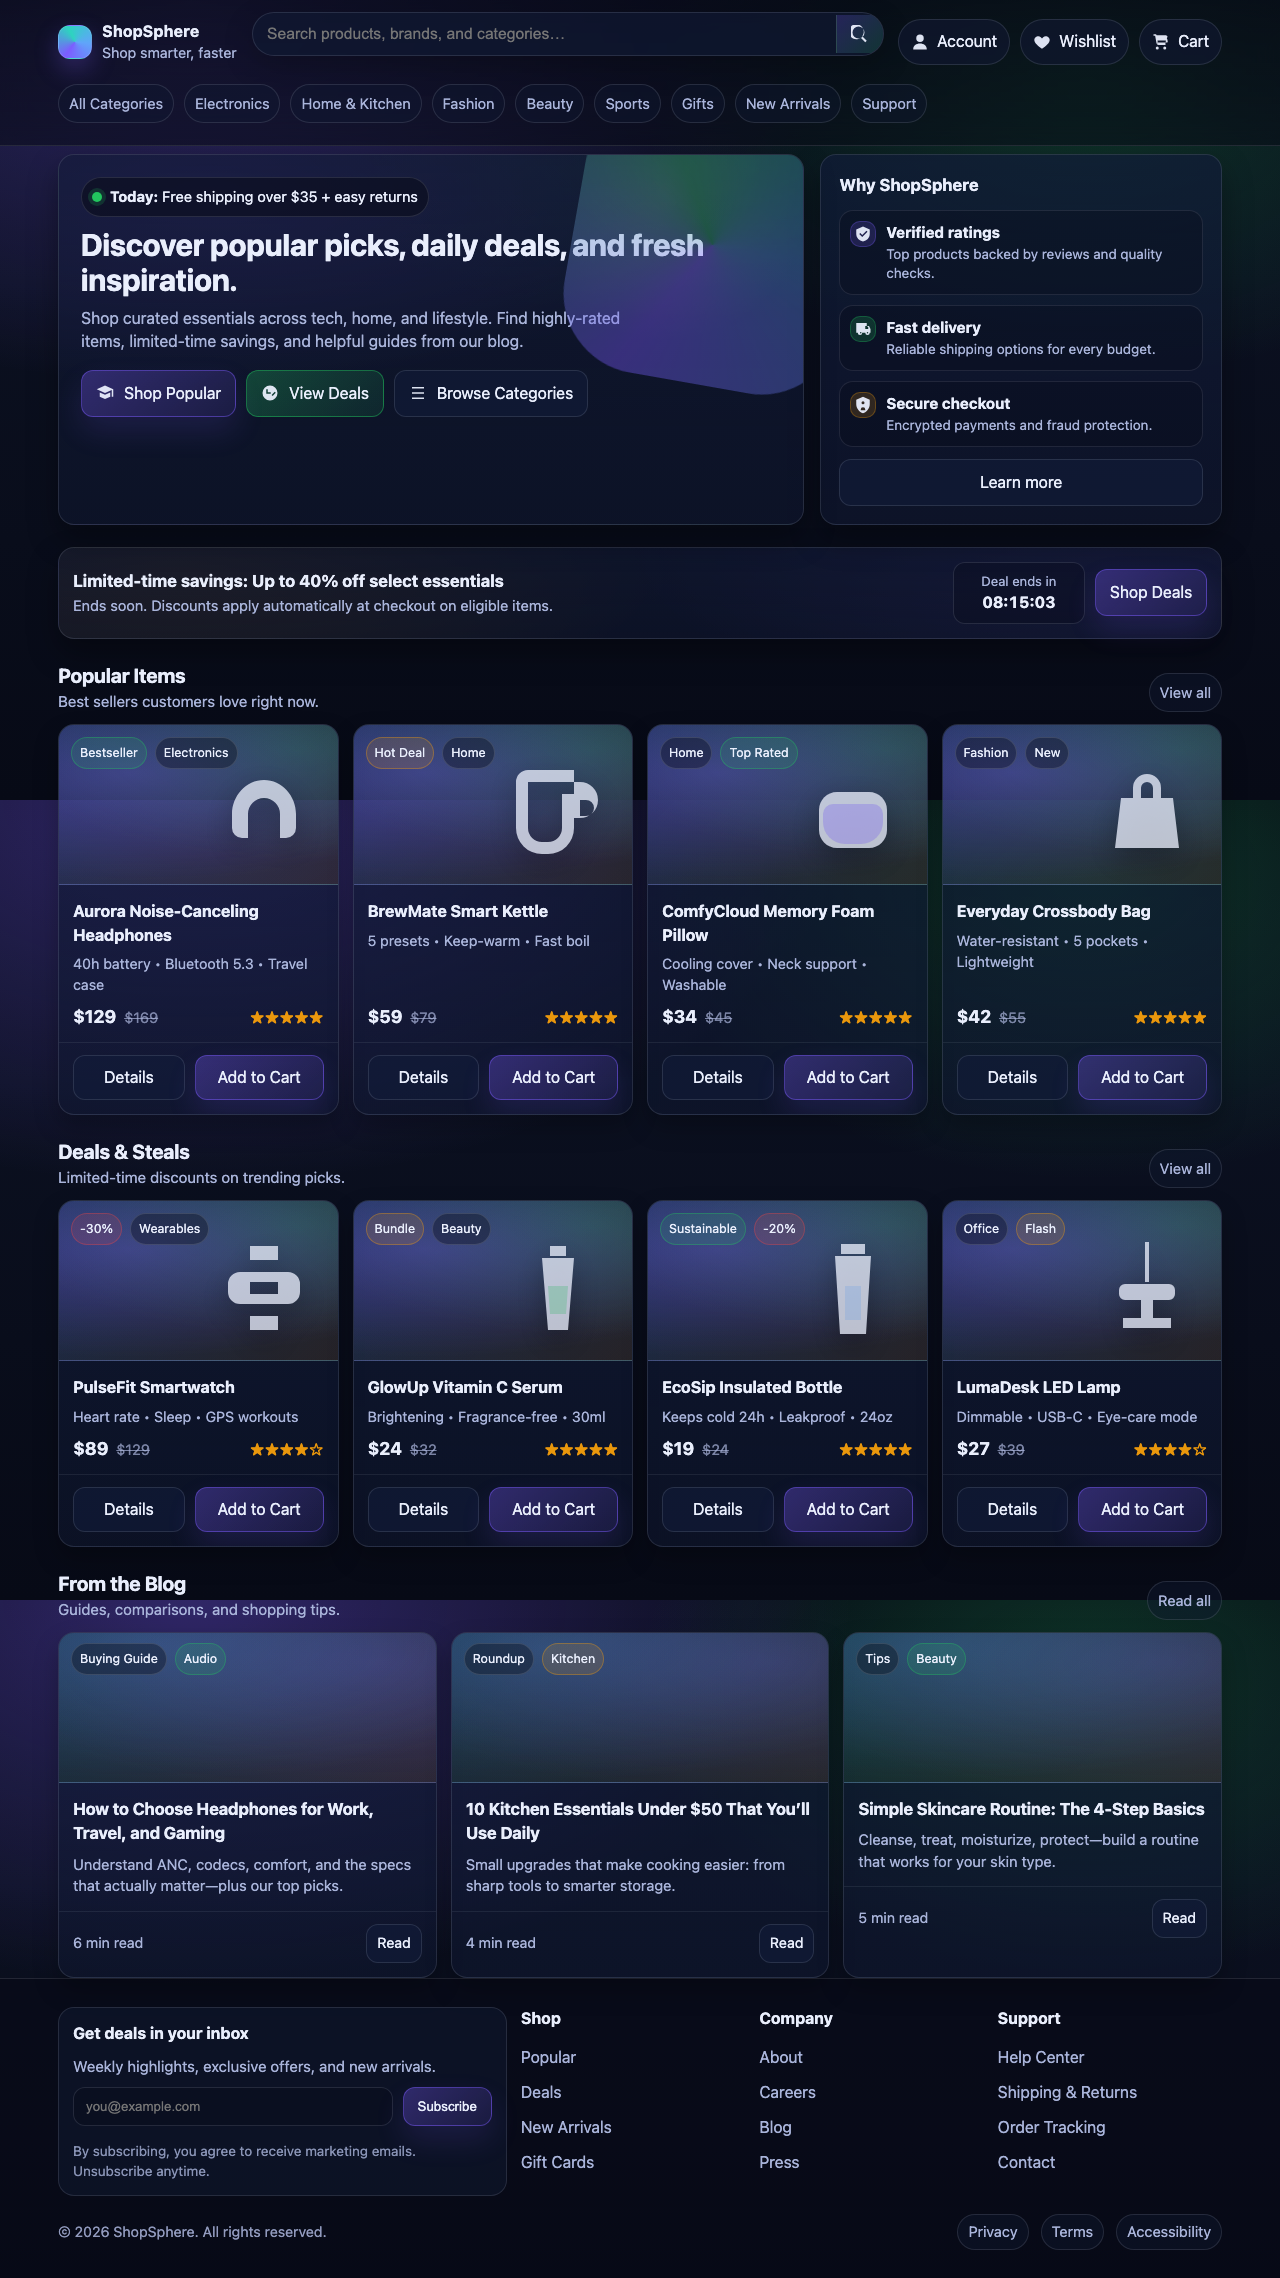
Task: Switch to the New Arrivals category
Action: point(787,103)
